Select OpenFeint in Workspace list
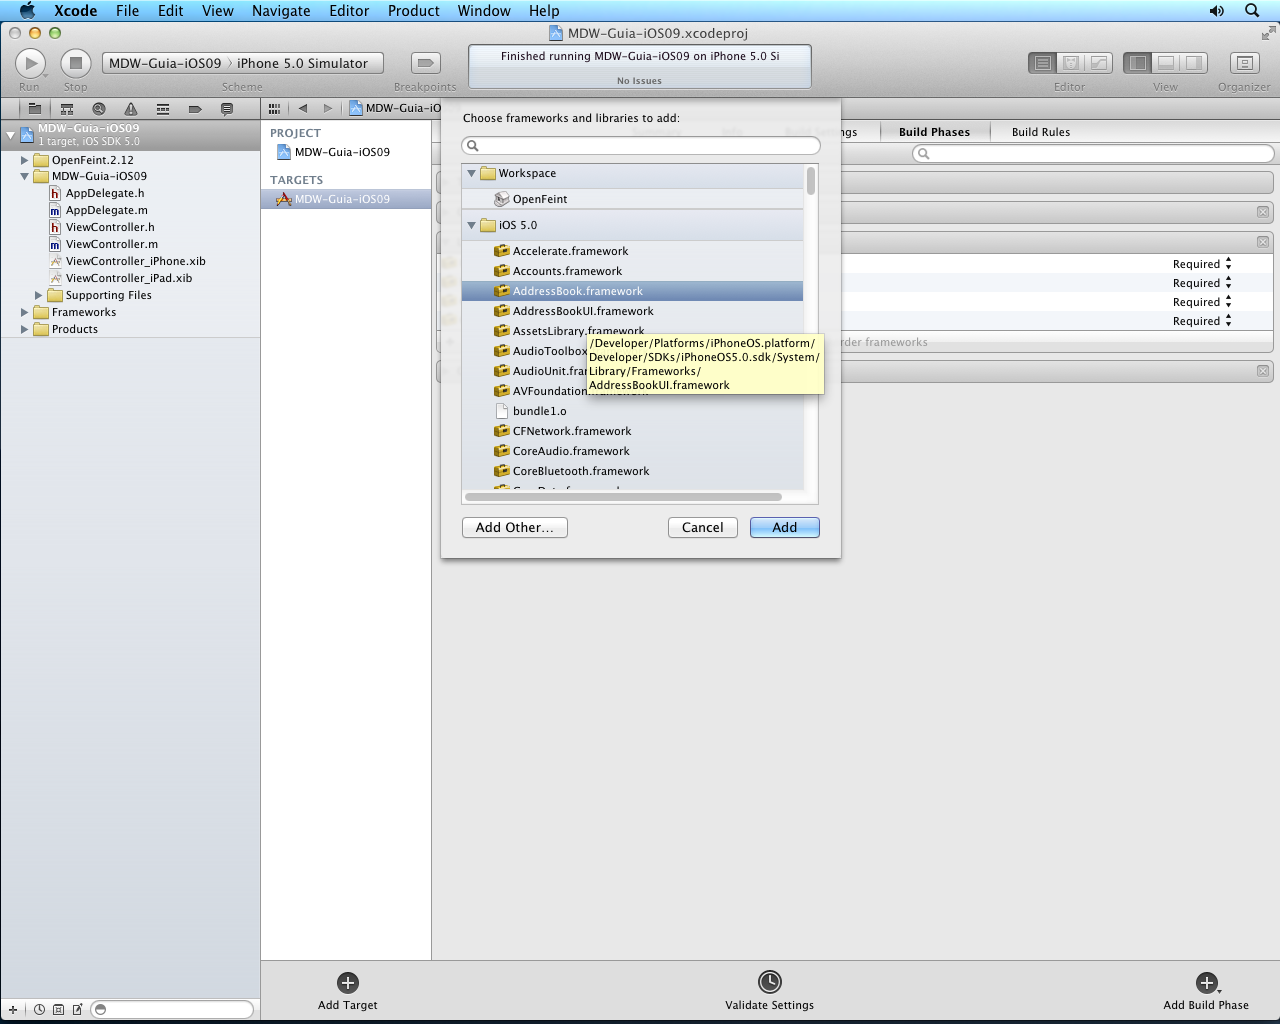Image resolution: width=1280 pixels, height=1024 pixels. tap(632, 199)
